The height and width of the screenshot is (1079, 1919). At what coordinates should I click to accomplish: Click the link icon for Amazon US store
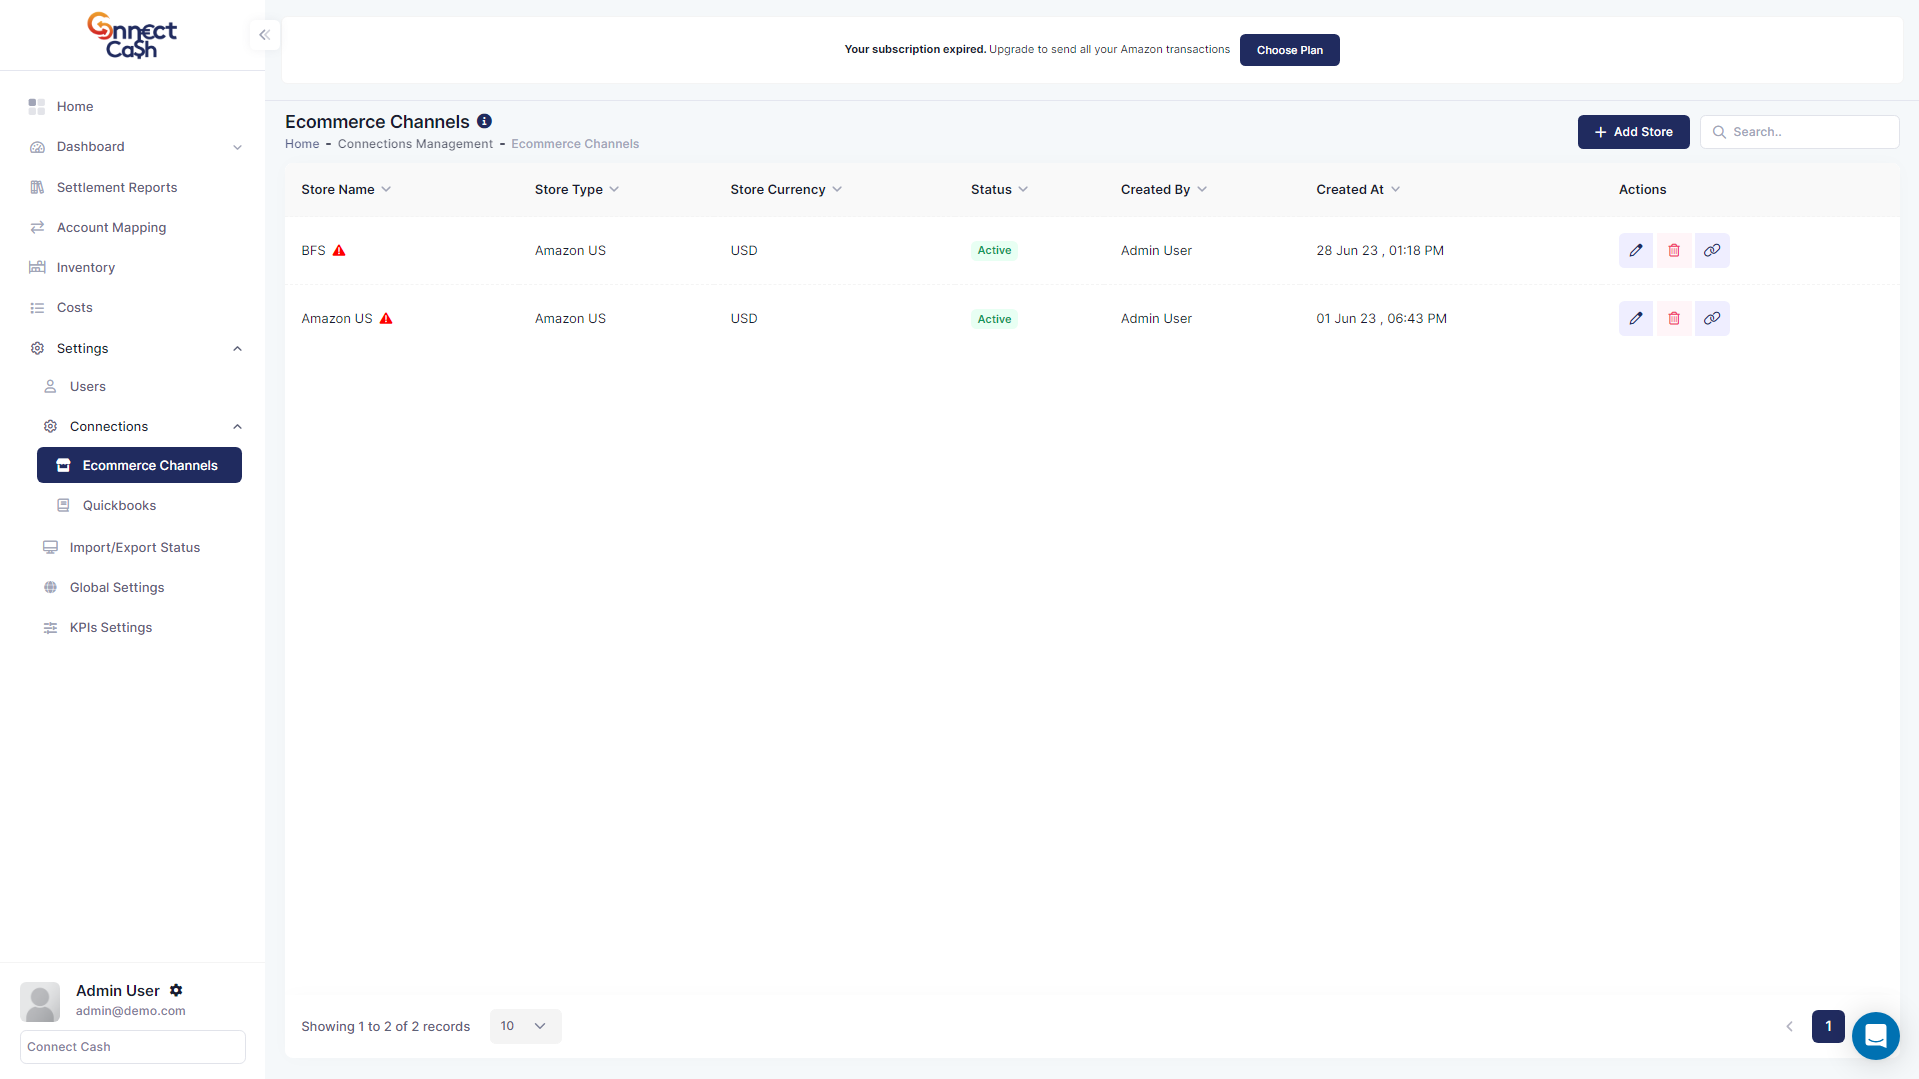1711,318
